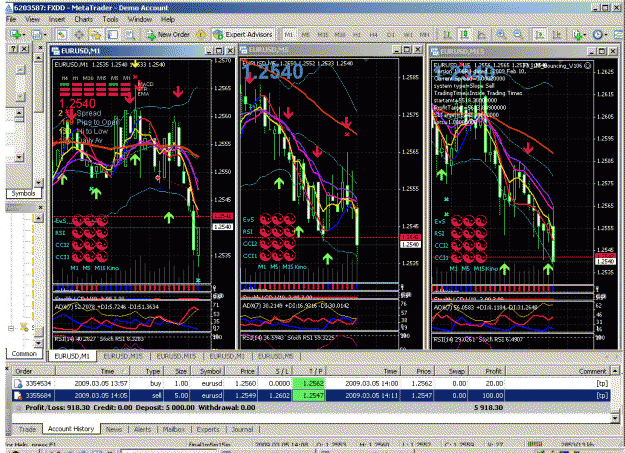Switch to the Experts tab in Terminal
Image resolution: width=625 pixels, height=453 pixels.
click(208, 429)
